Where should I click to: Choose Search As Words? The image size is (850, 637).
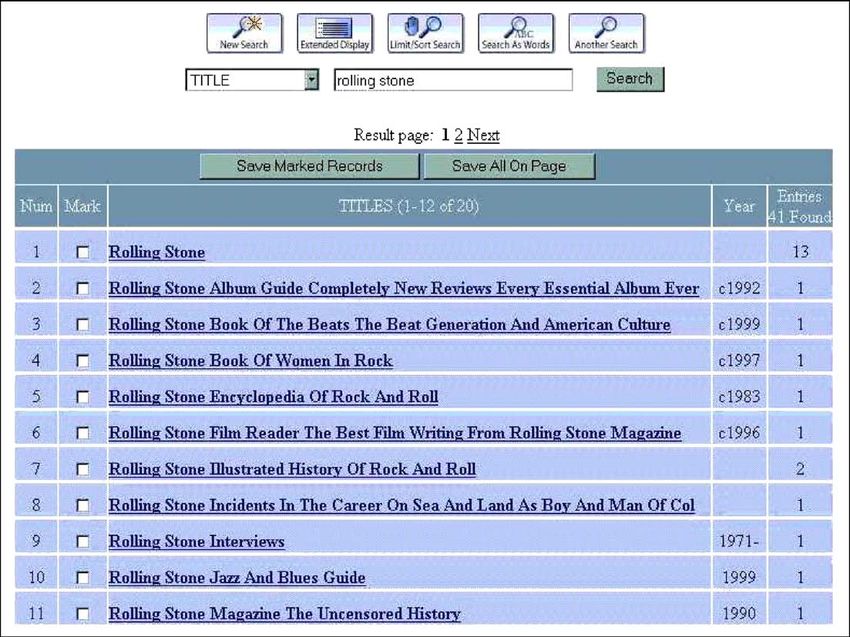(516, 34)
